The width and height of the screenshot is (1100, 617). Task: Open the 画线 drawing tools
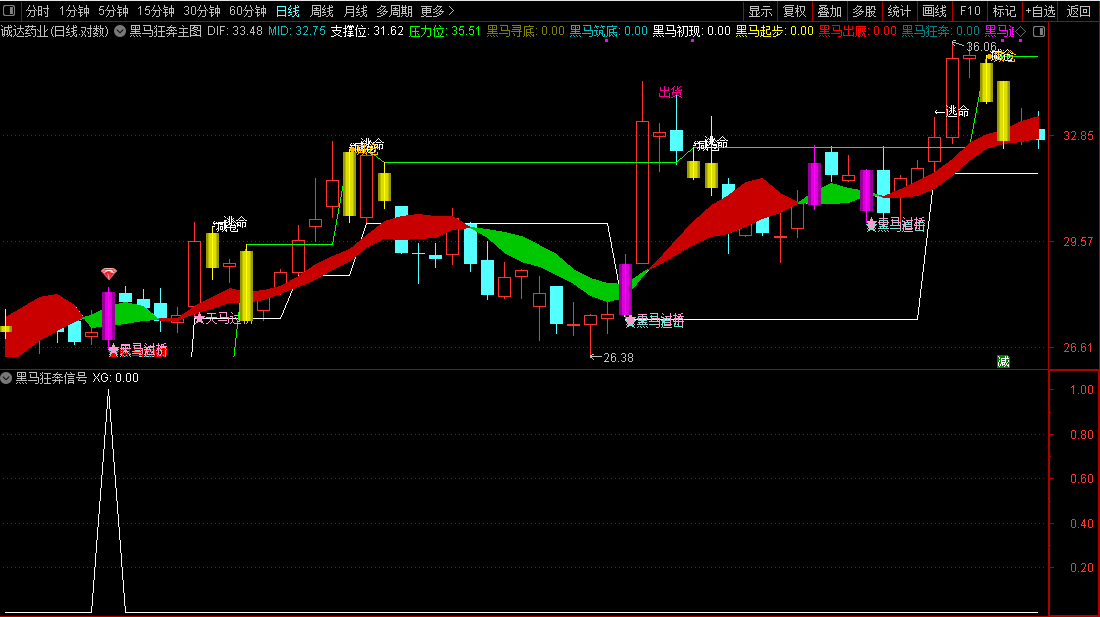[x=934, y=11]
